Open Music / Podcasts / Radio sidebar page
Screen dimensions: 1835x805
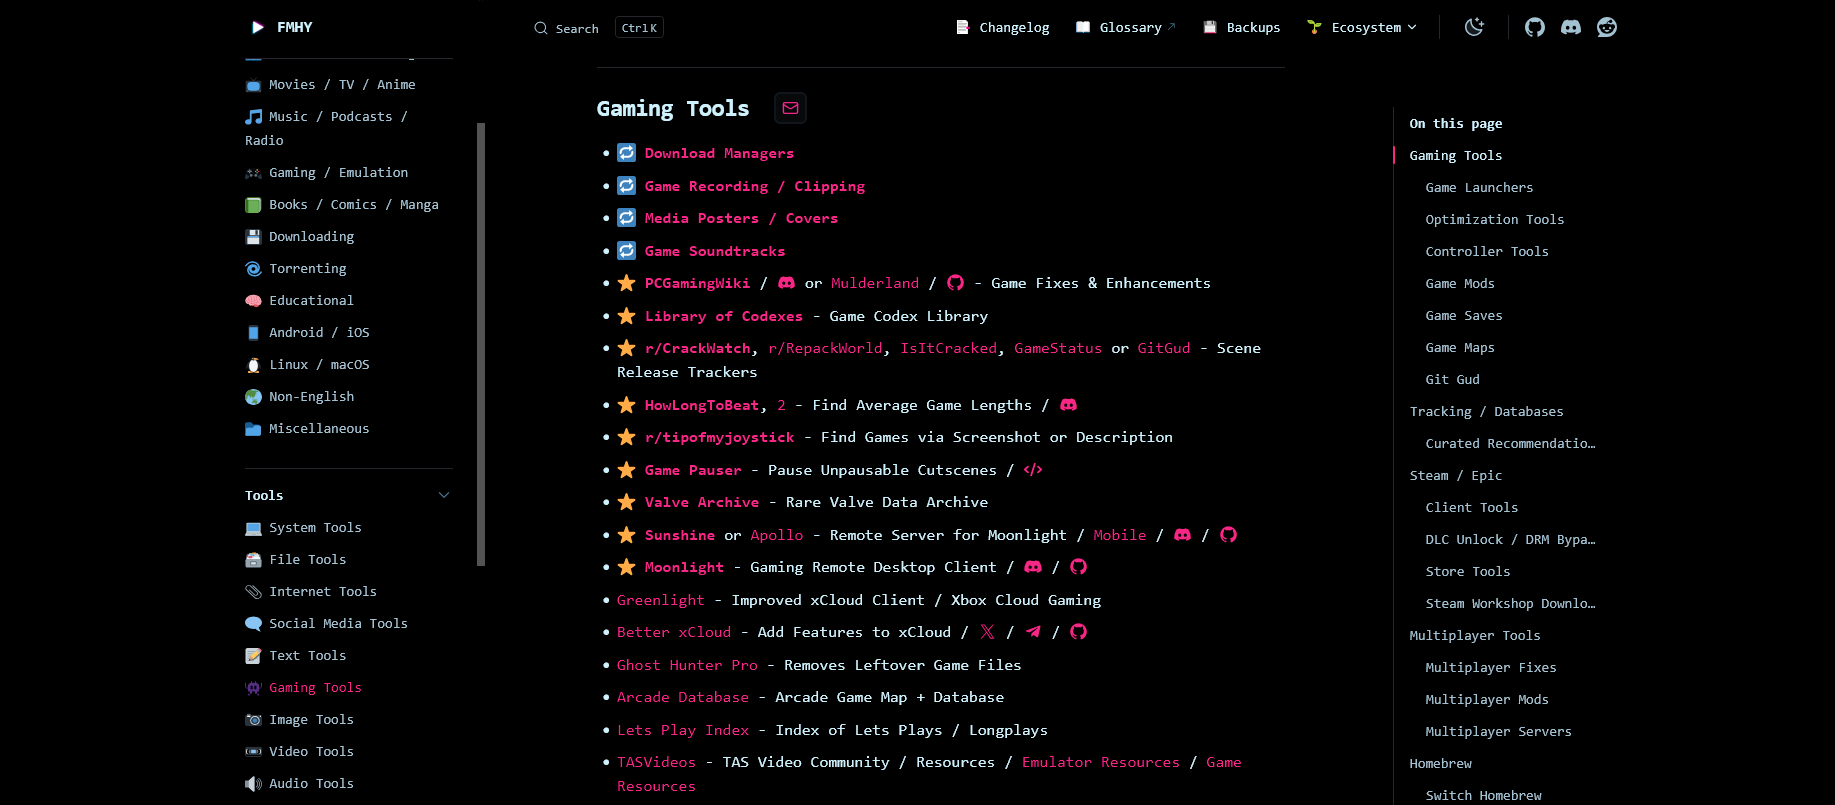pos(327,128)
